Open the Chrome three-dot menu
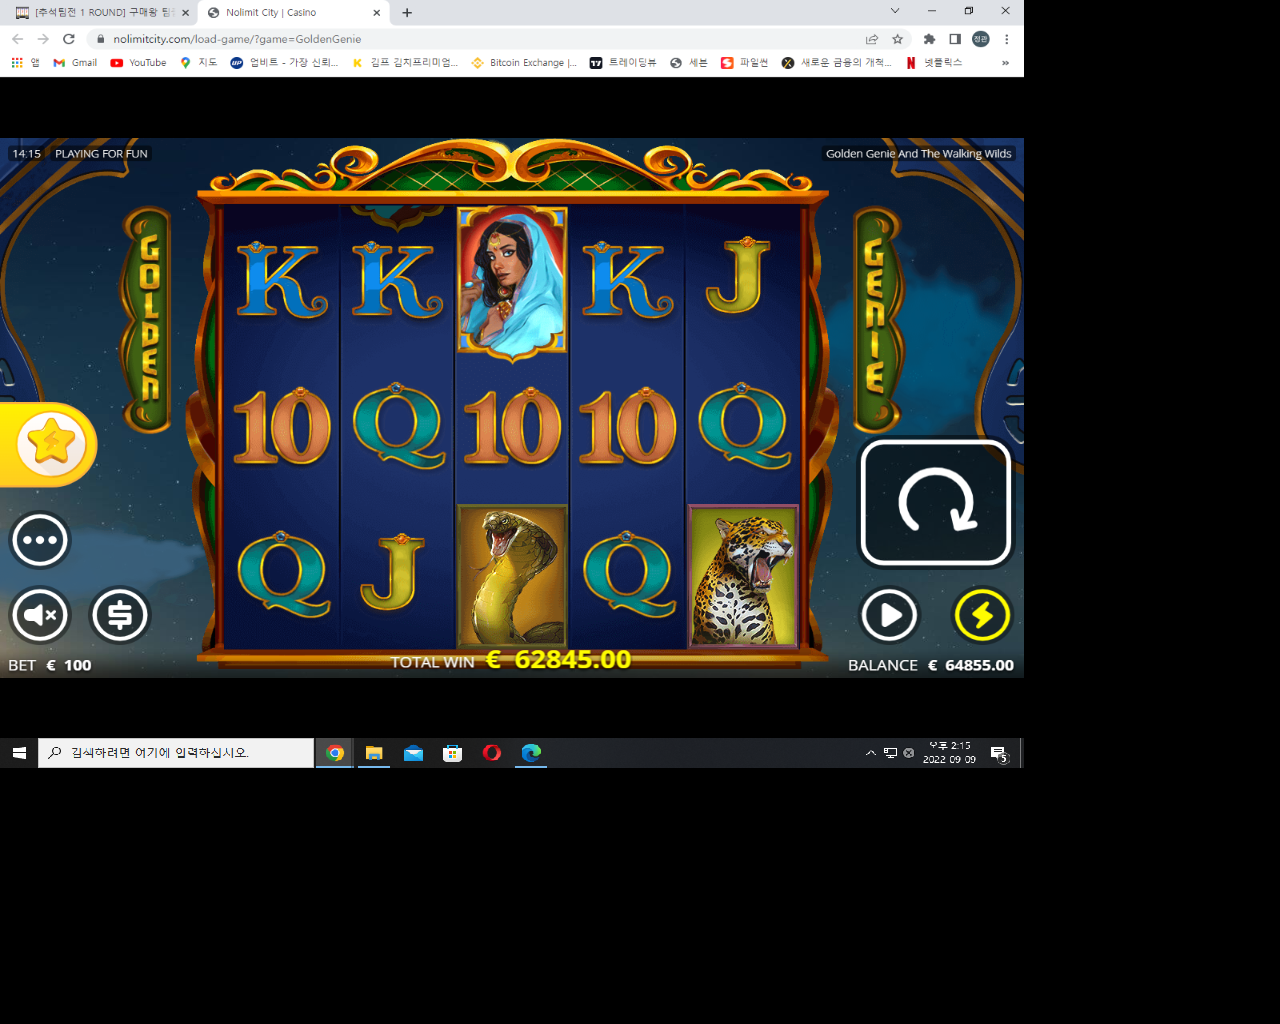1280x1024 pixels. 1007,39
